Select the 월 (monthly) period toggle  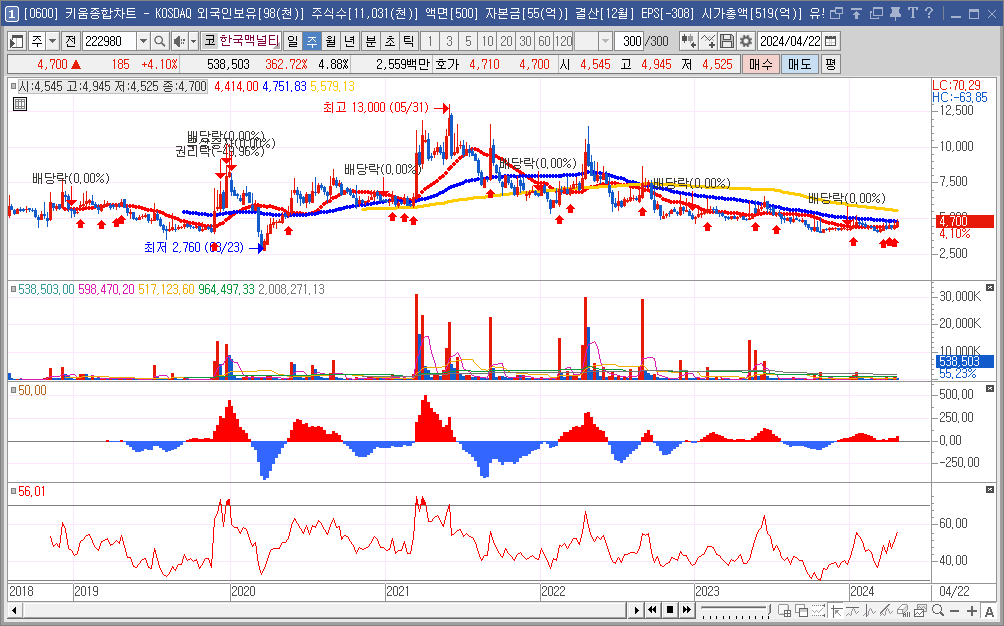coord(330,42)
